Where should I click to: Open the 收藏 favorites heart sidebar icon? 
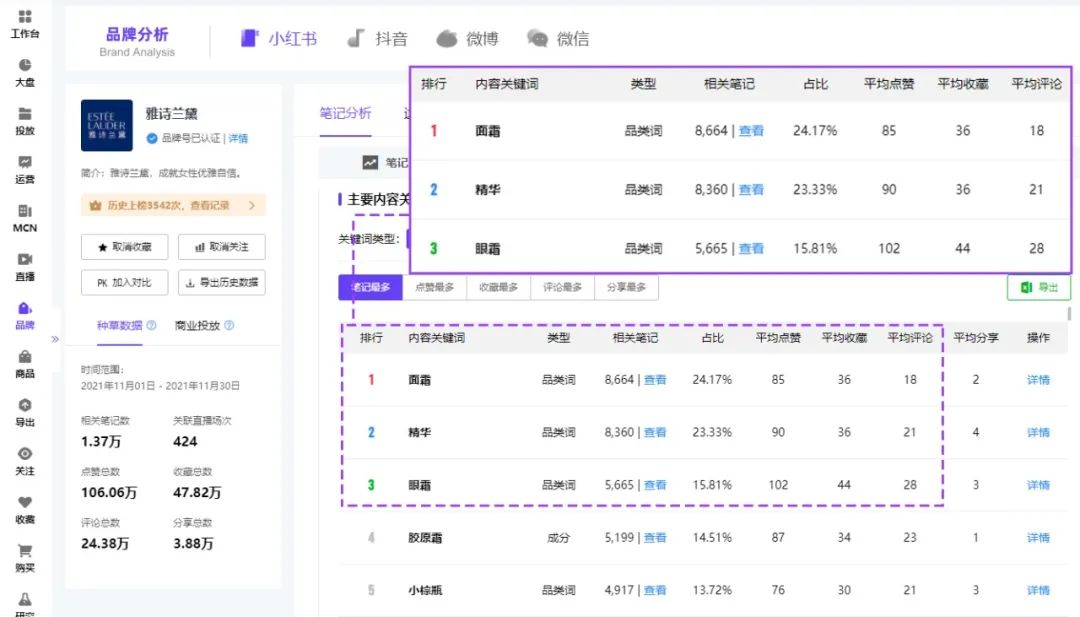click(x=25, y=502)
